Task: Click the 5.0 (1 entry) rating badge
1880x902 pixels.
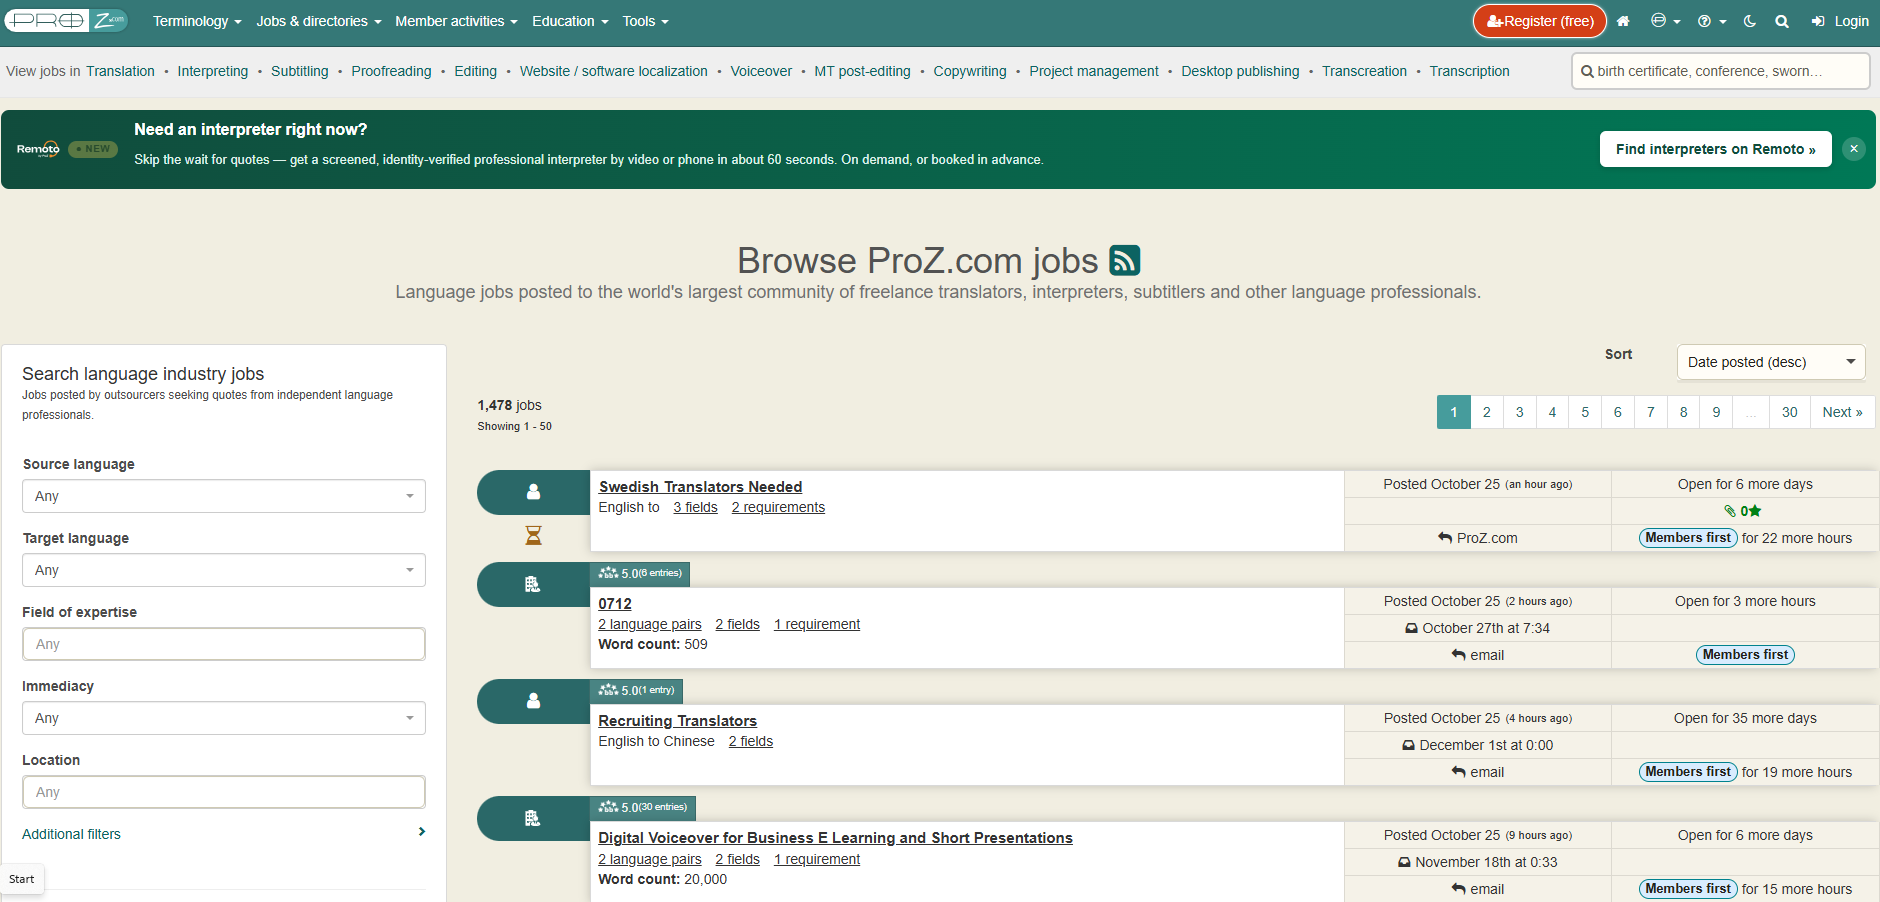Action: tap(637, 691)
